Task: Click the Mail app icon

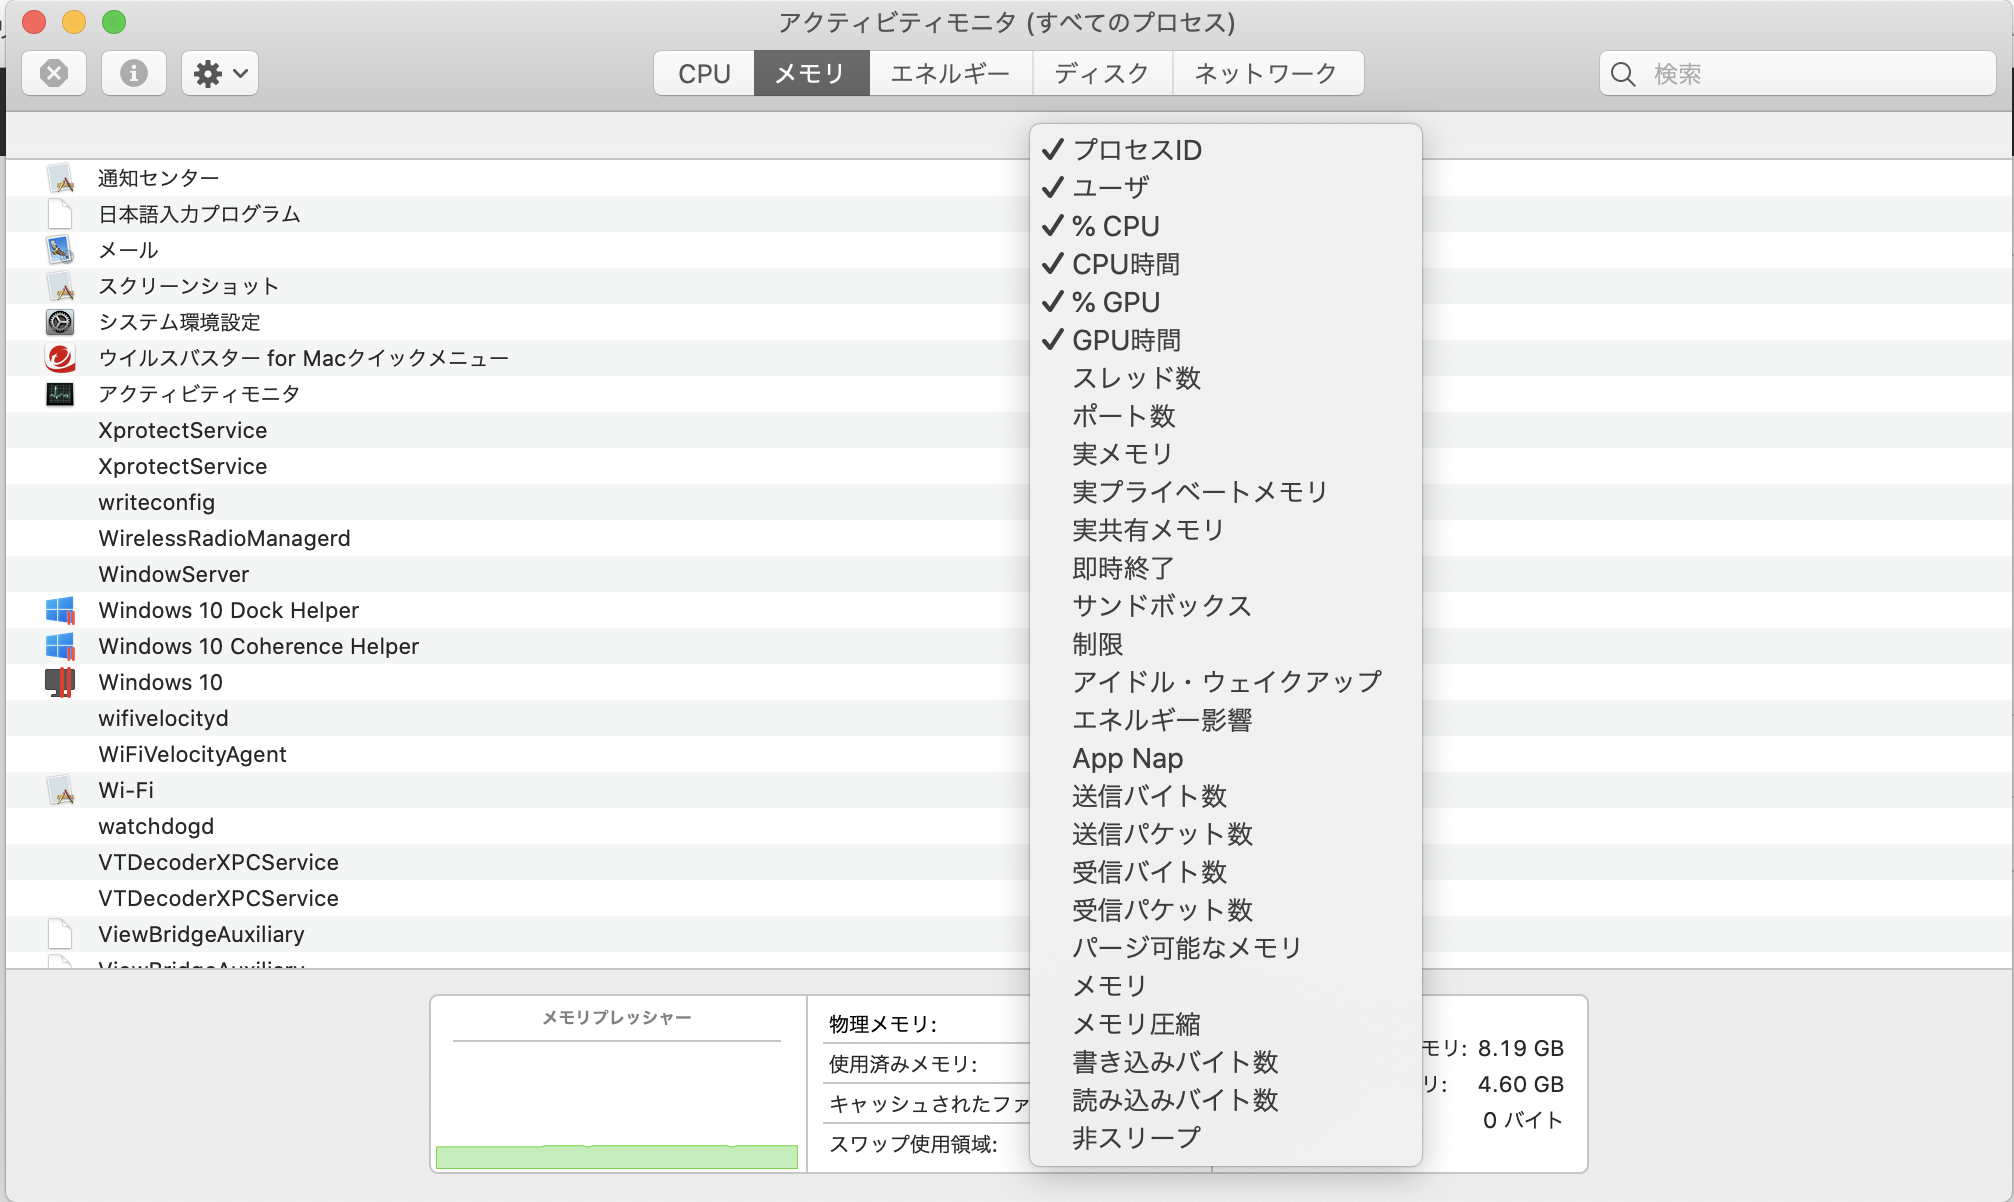Action: pos(60,250)
